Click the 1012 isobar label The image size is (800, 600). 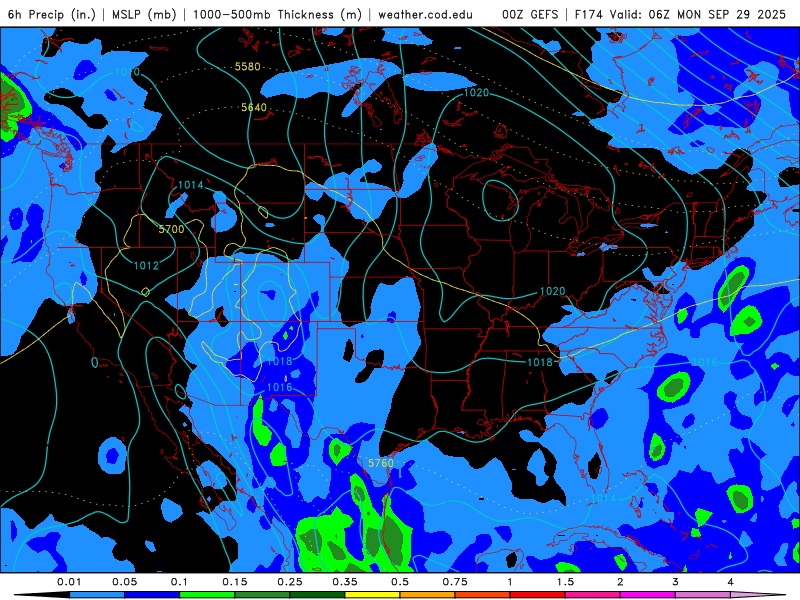pos(146,266)
